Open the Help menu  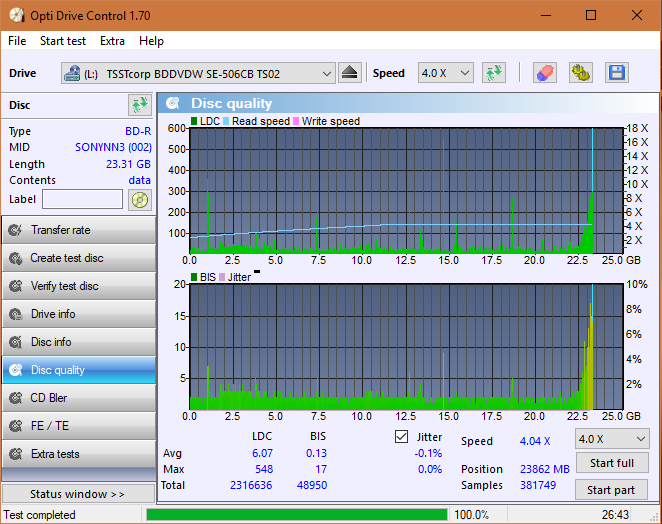(151, 41)
